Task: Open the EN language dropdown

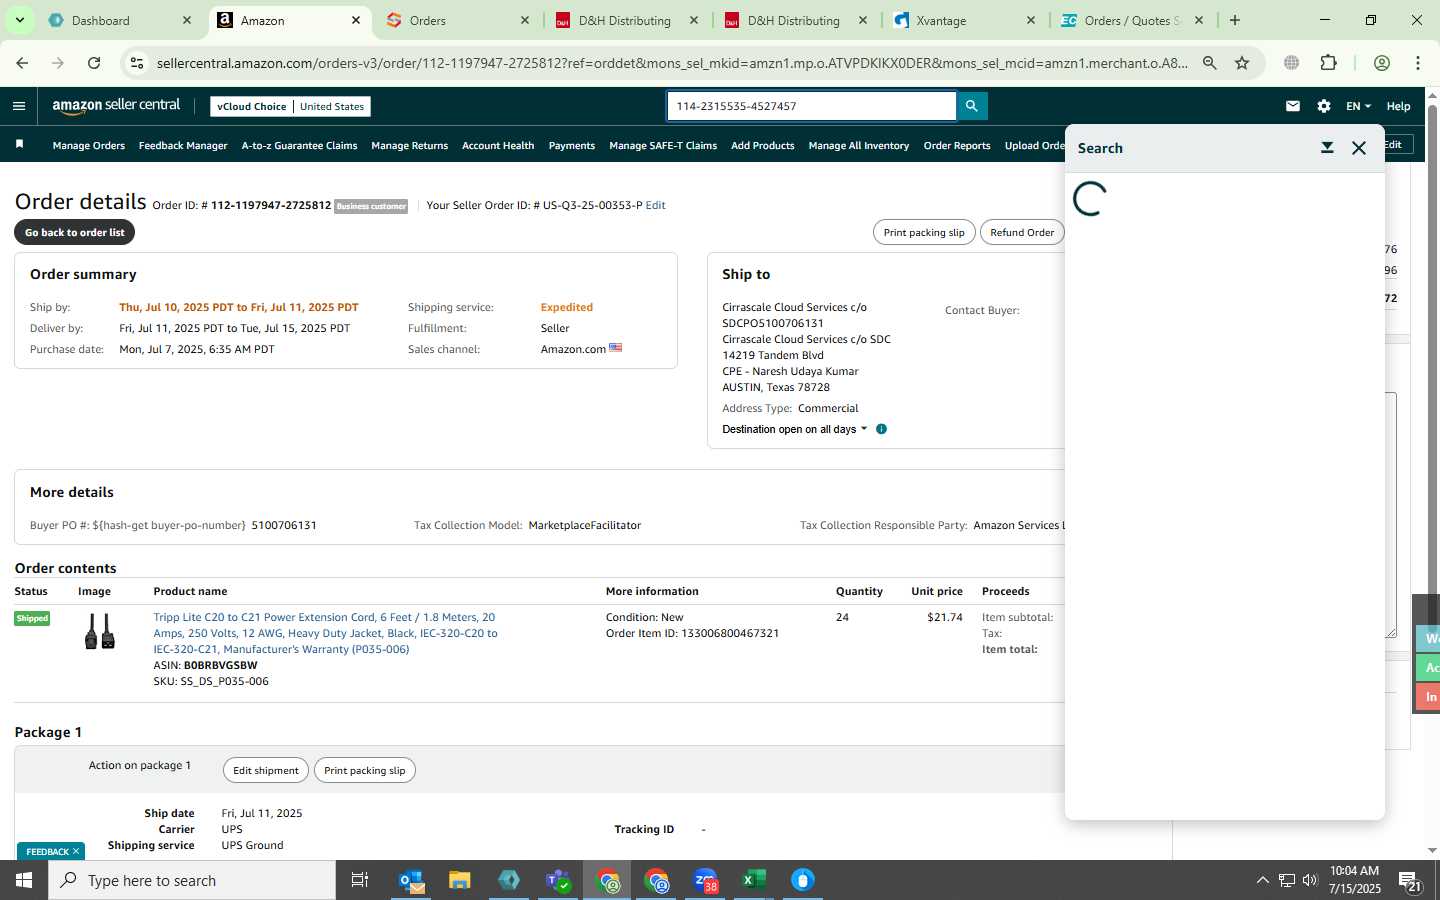Action: (x=1358, y=106)
